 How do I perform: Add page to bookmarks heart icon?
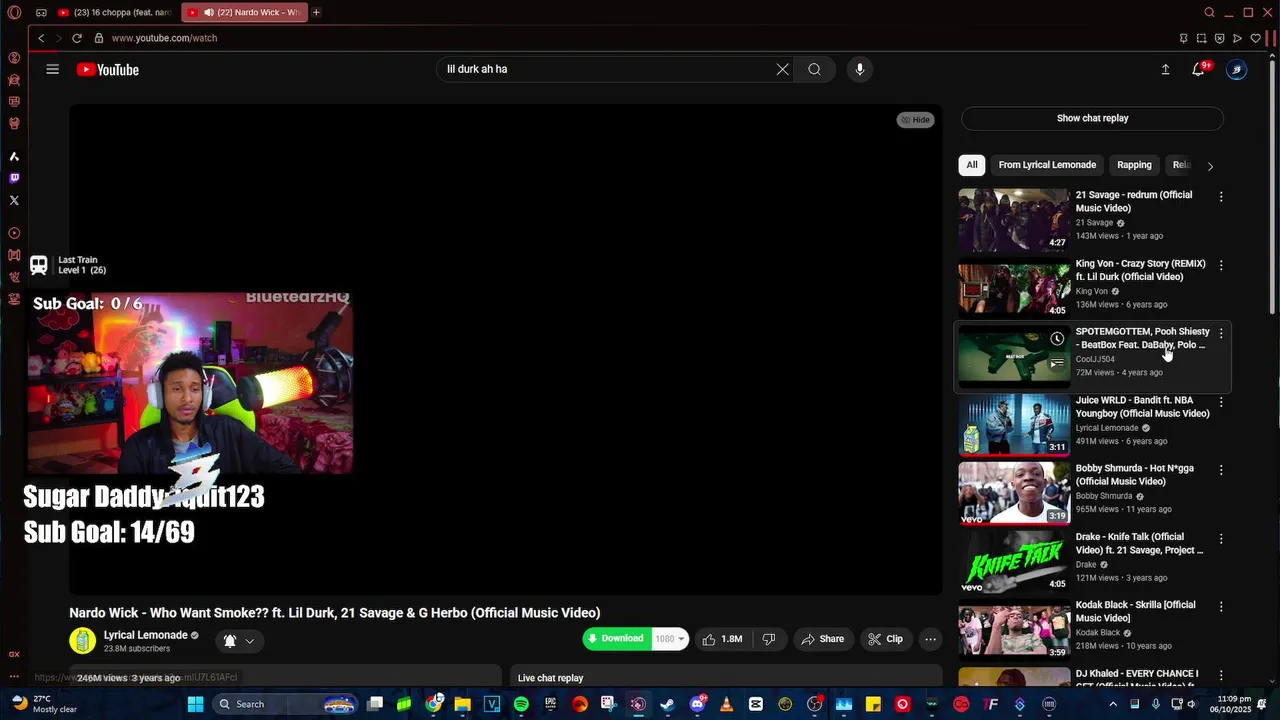(1256, 38)
